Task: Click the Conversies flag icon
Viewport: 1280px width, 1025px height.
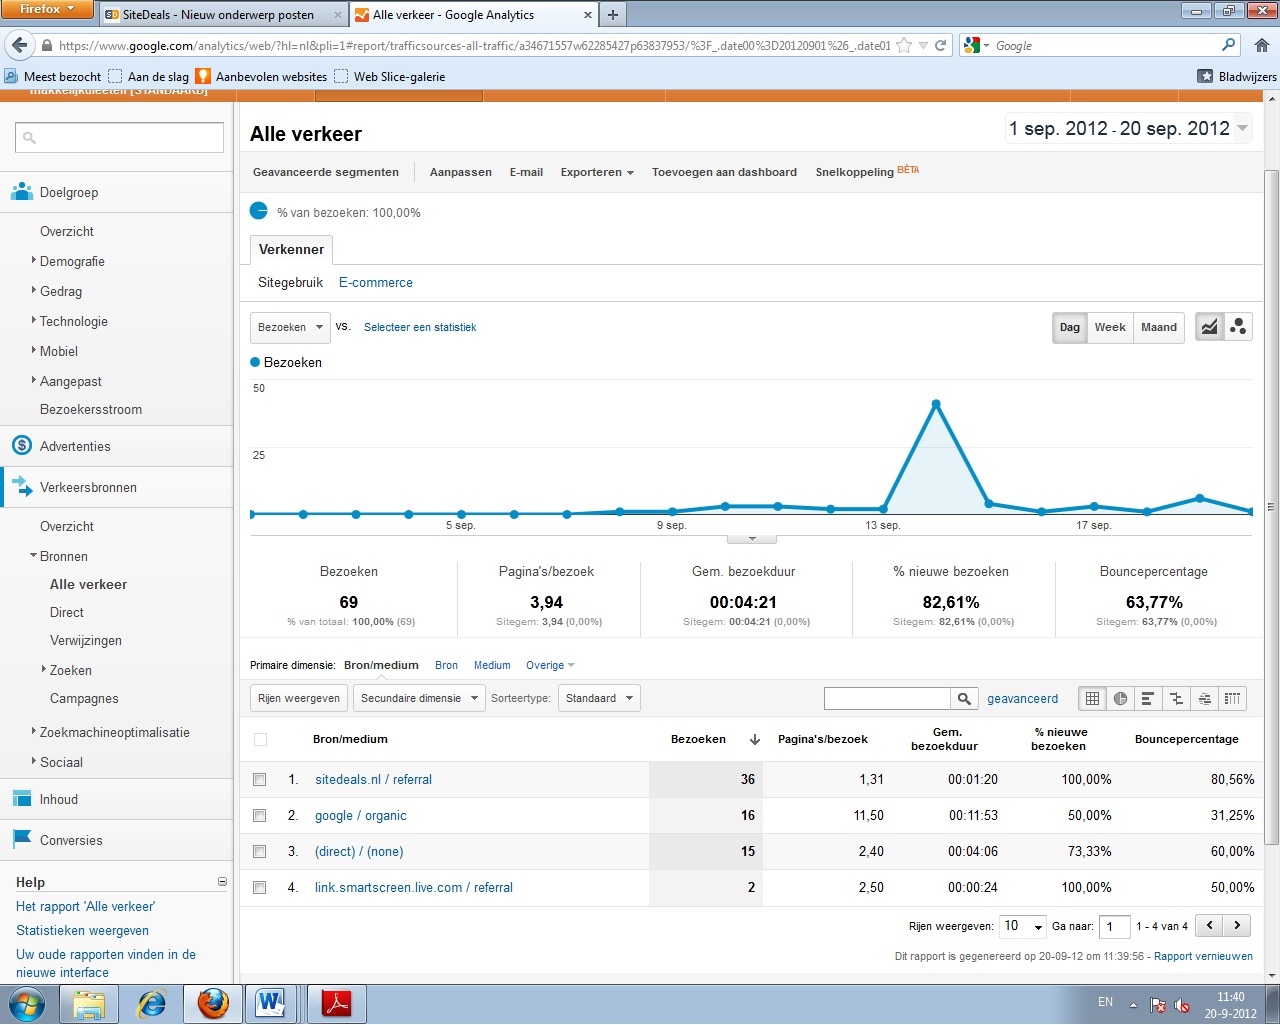Action: [x=22, y=840]
